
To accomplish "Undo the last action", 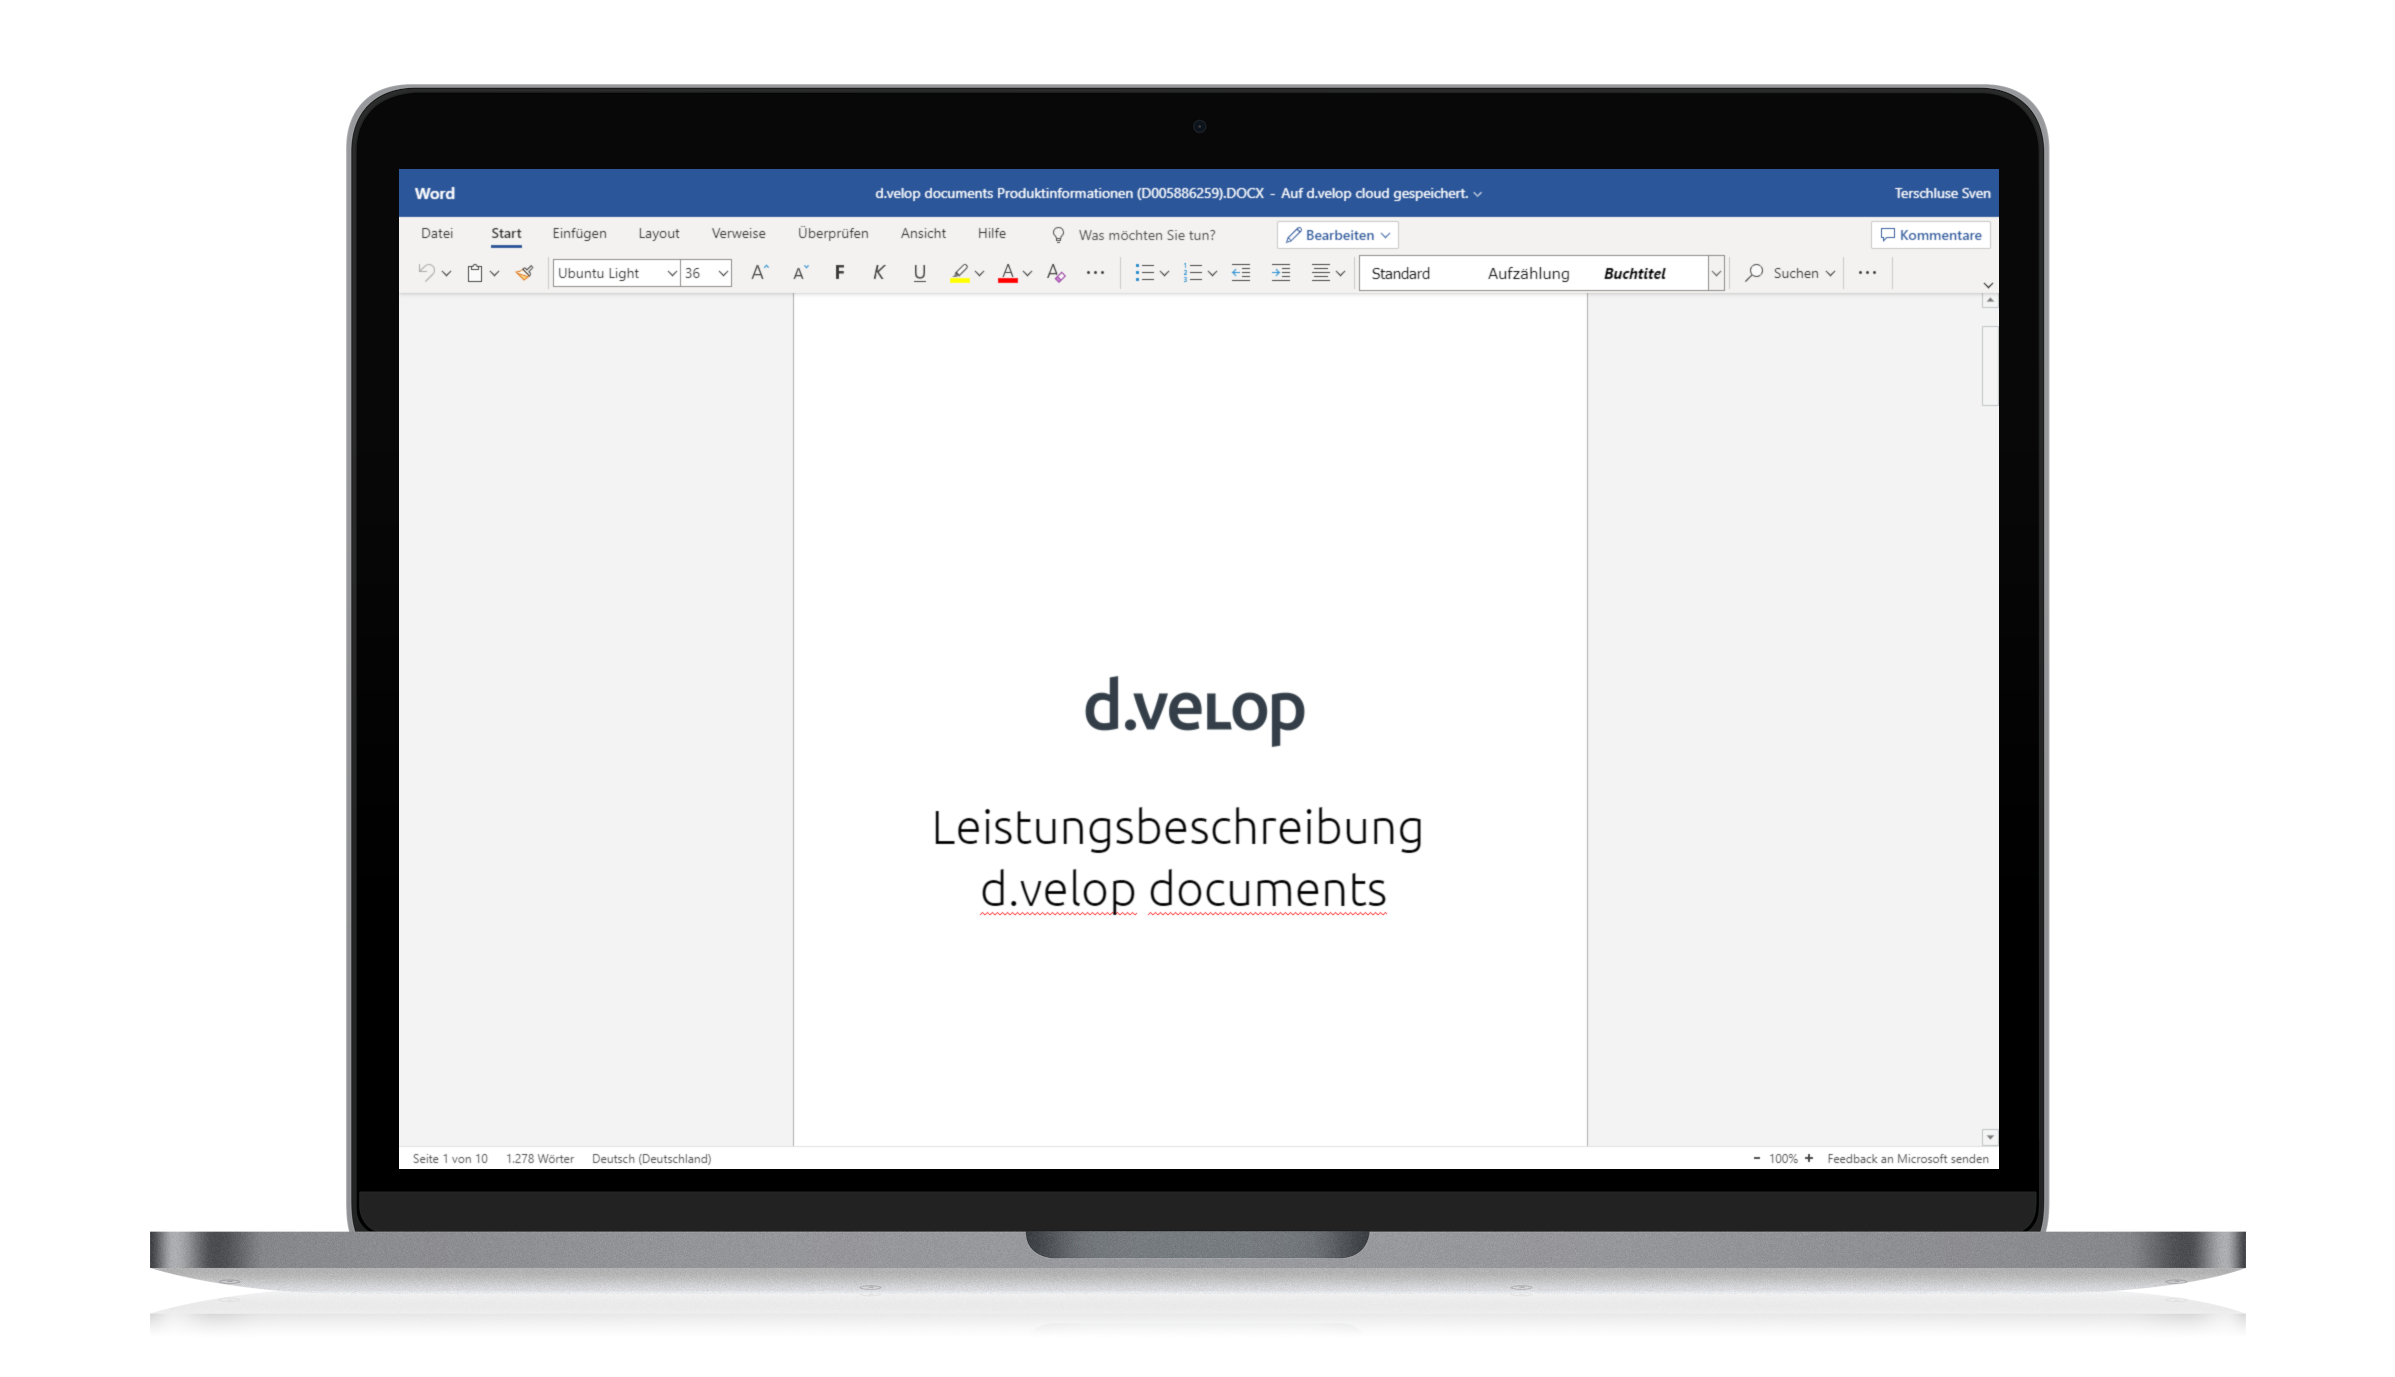I will (426, 273).
